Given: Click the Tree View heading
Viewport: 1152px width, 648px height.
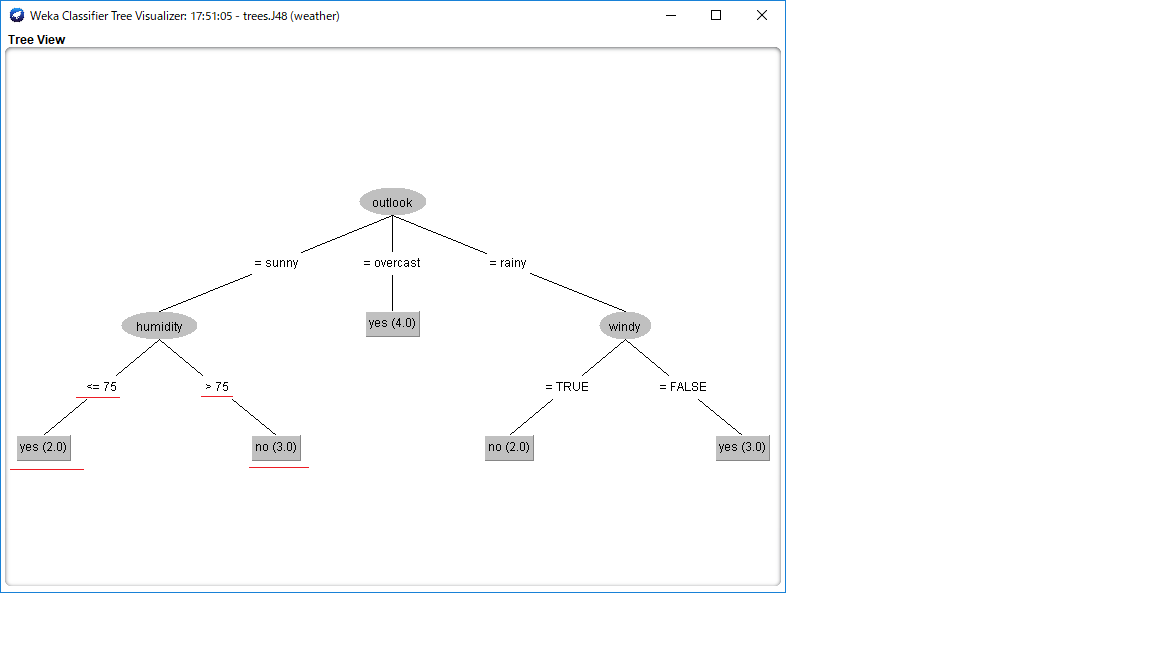Looking at the screenshot, I should [37, 40].
